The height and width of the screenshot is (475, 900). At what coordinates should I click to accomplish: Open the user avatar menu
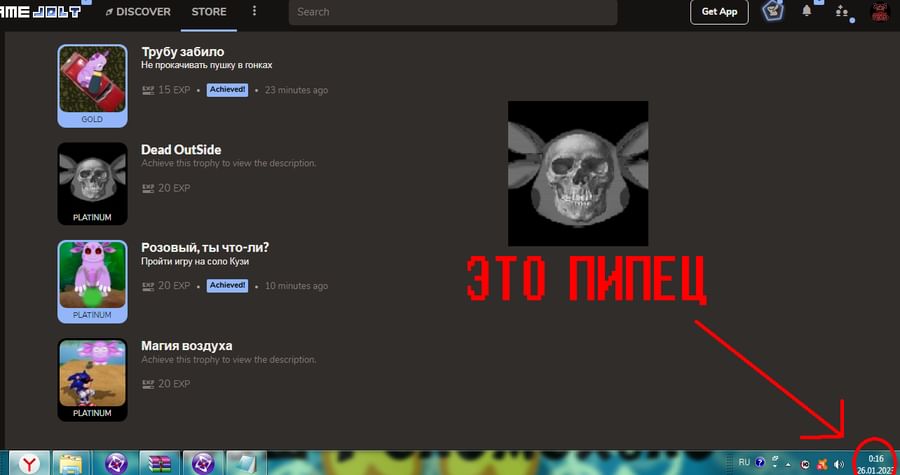(880, 11)
